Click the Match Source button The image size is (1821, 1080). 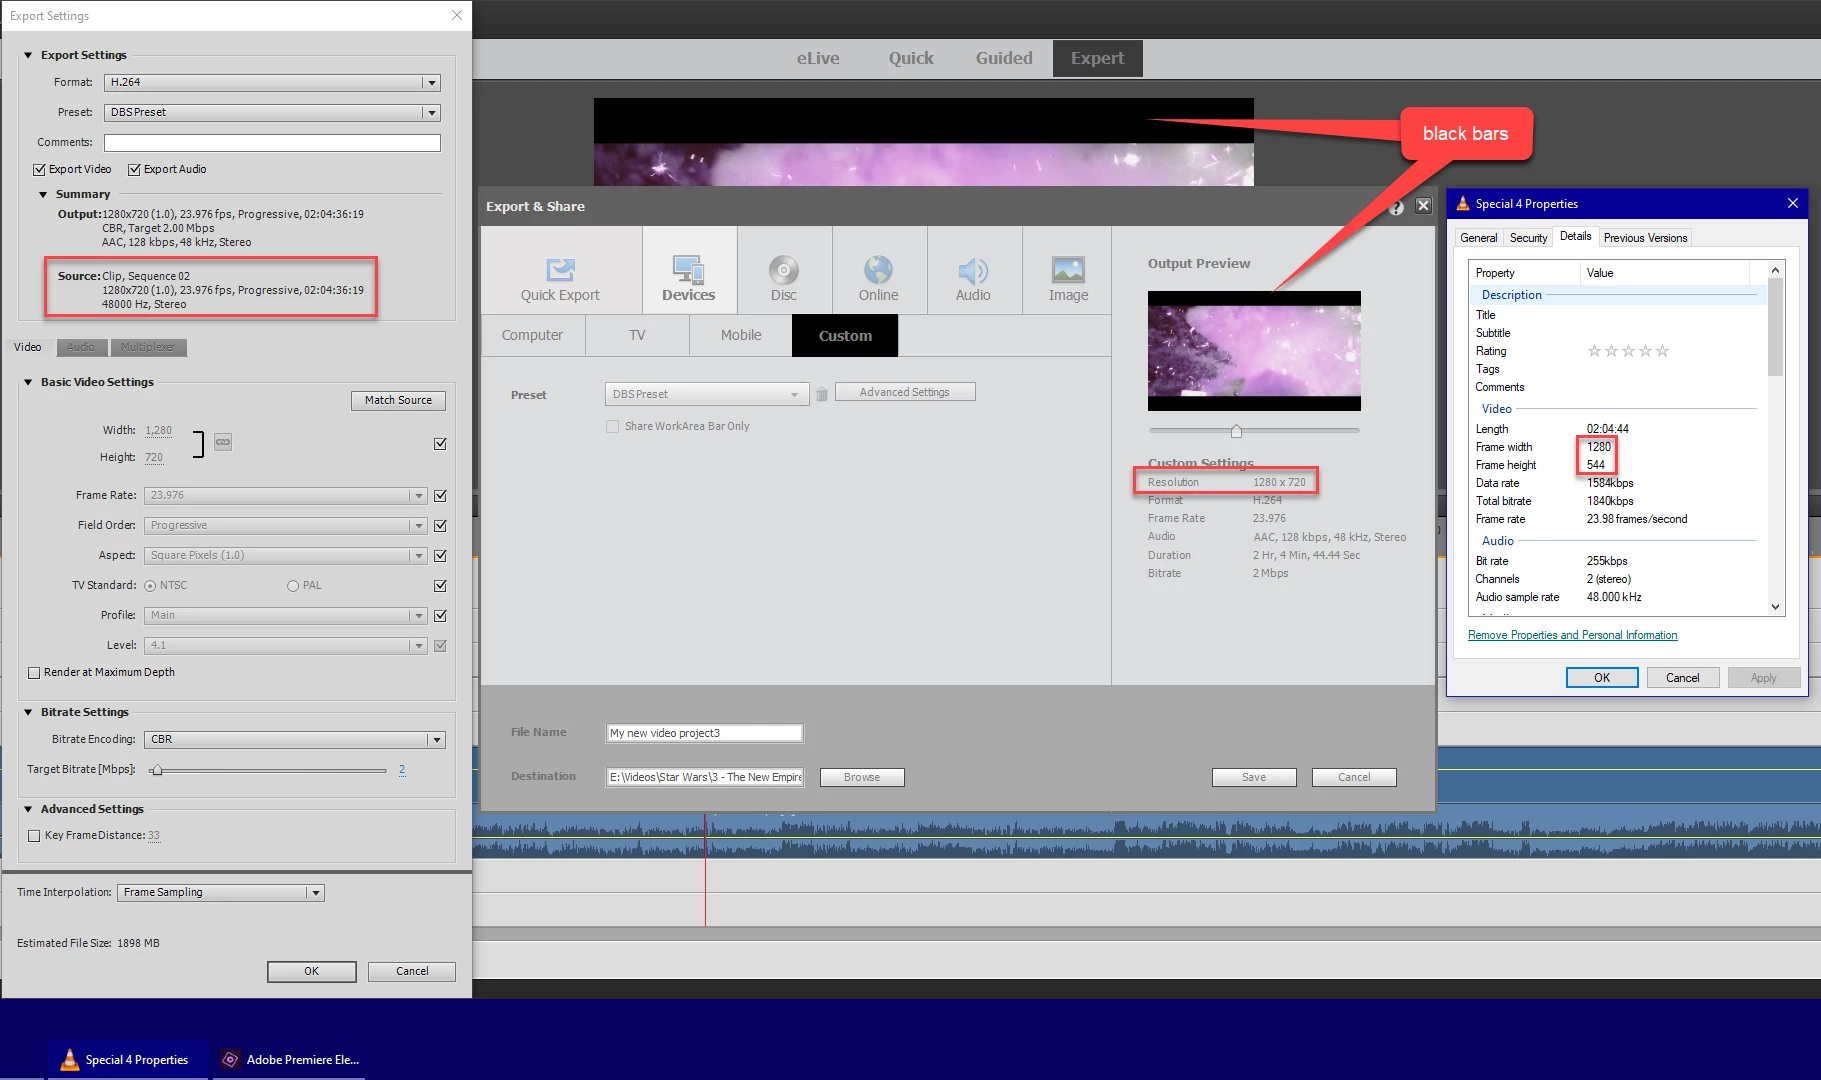coord(398,401)
